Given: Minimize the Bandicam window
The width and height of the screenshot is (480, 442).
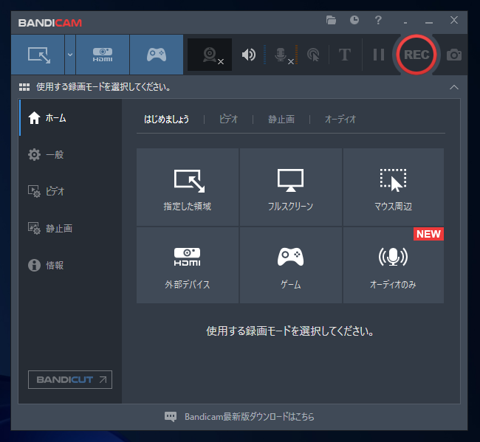Looking at the screenshot, I should point(429,21).
